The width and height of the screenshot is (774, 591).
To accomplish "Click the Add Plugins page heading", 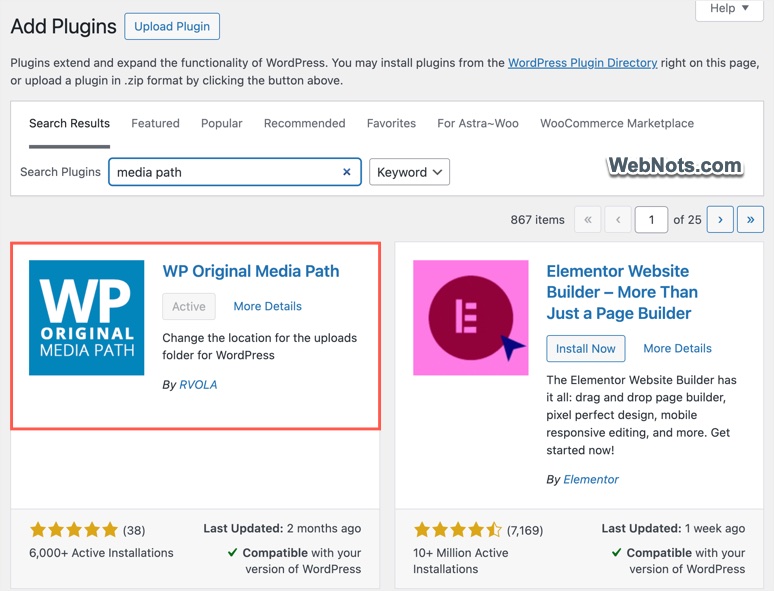I will click(x=64, y=27).
